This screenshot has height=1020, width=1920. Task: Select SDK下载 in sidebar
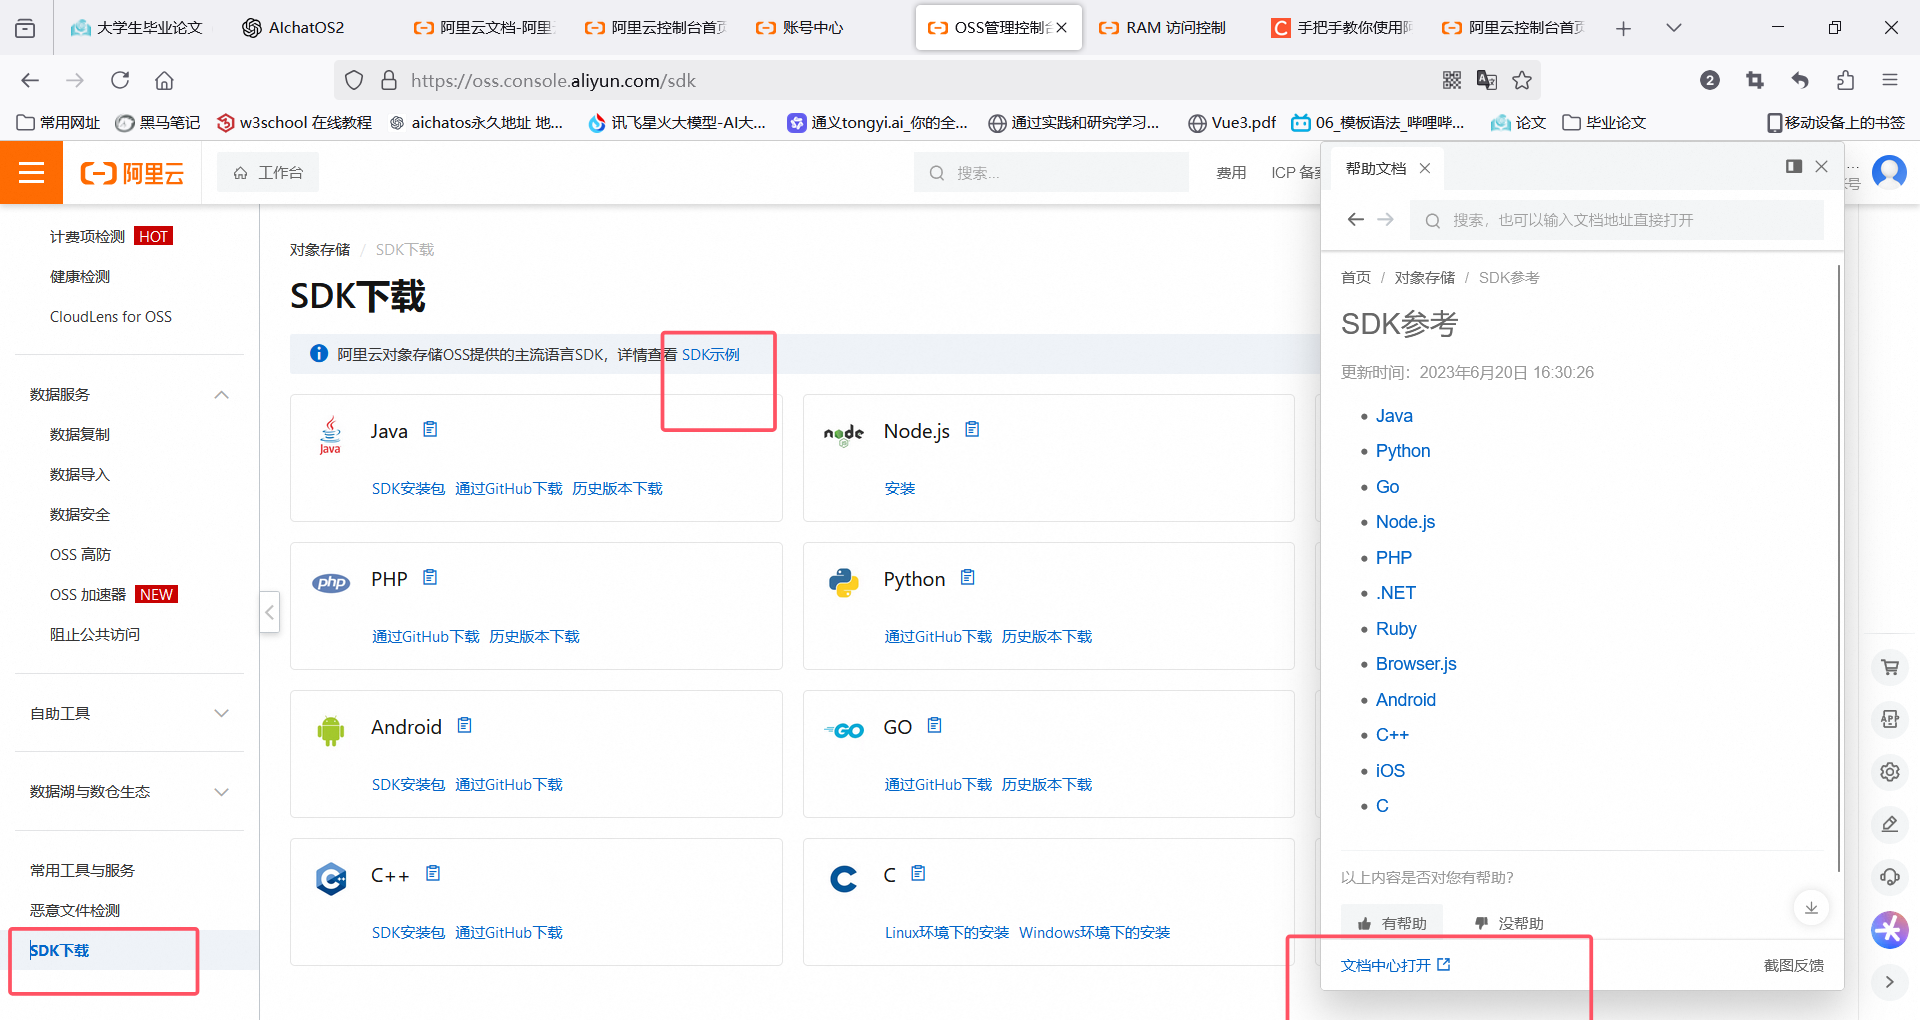(60, 951)
